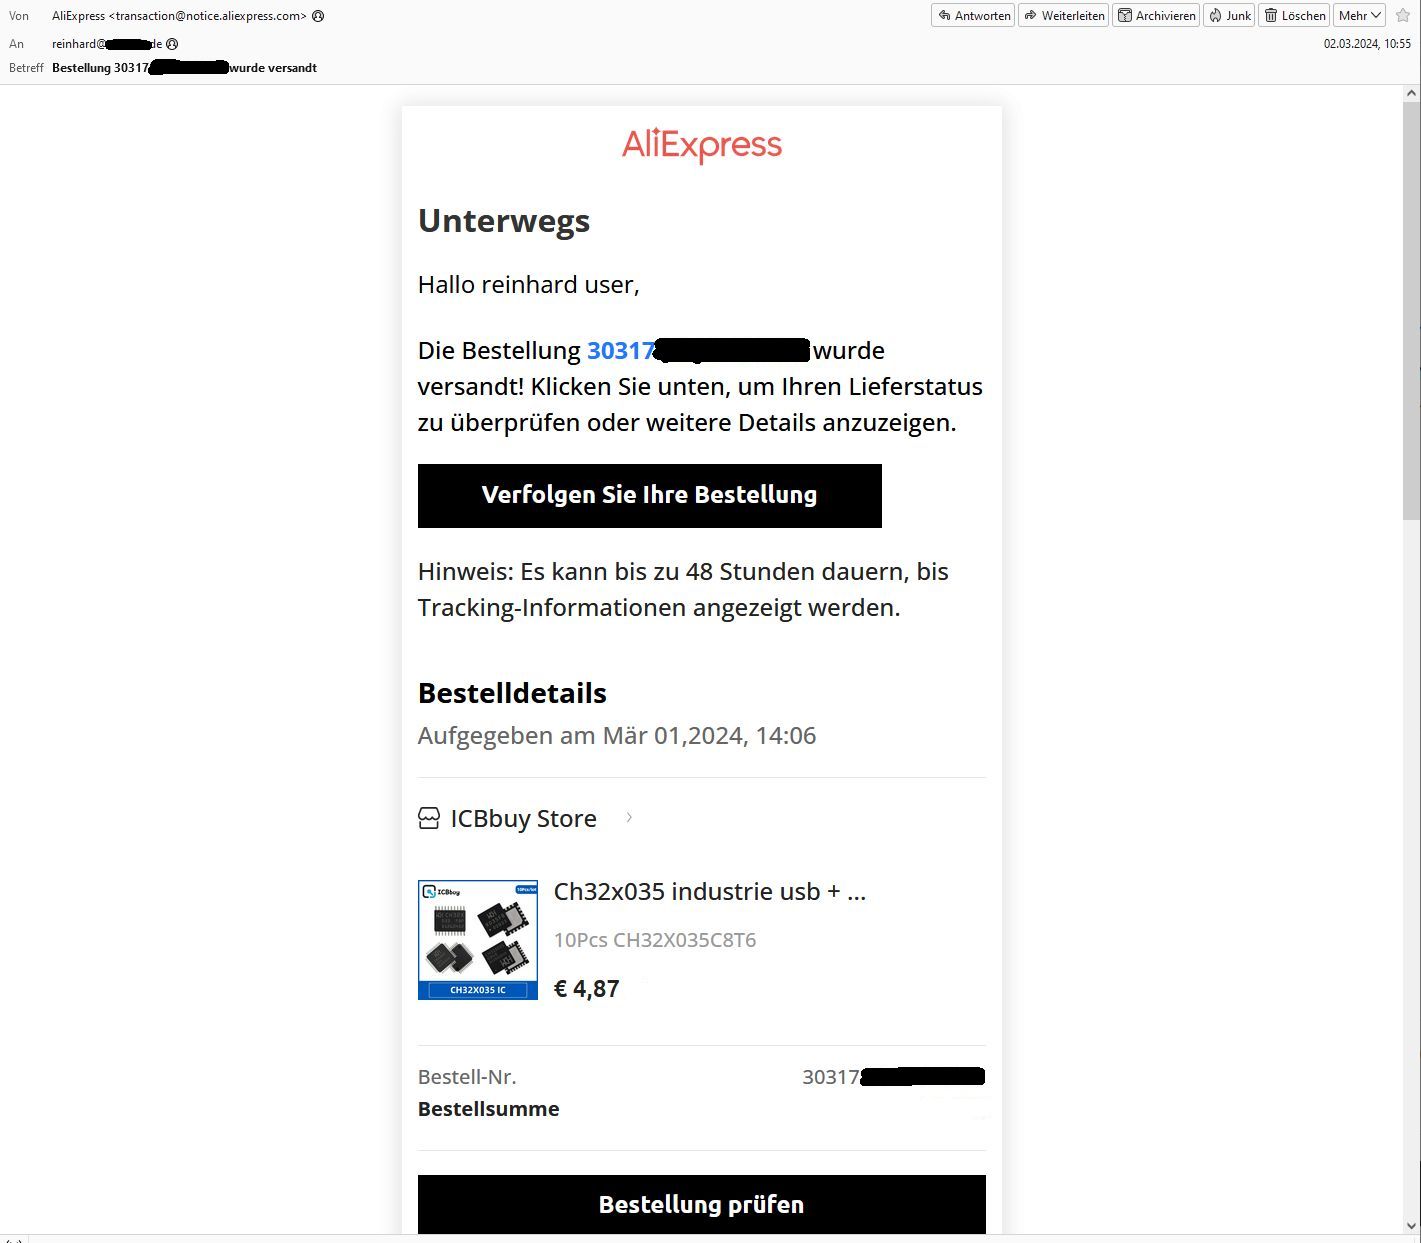Click the Bestellung prüfen button
The width and height of the screenshot is (1421, 1243).
702,1205
